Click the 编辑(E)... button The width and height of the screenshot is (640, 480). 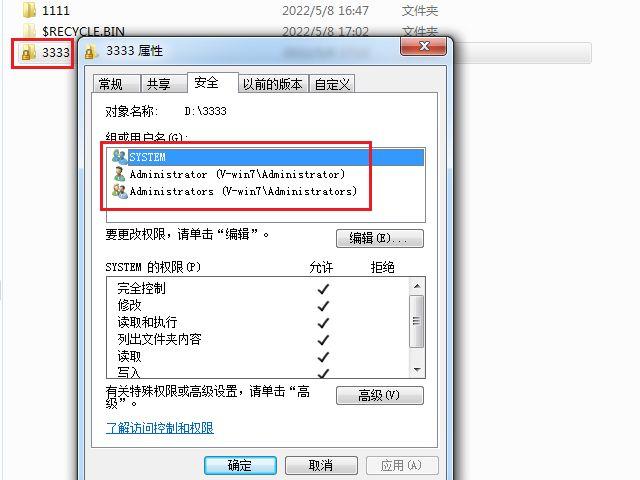tap(380, 238)
